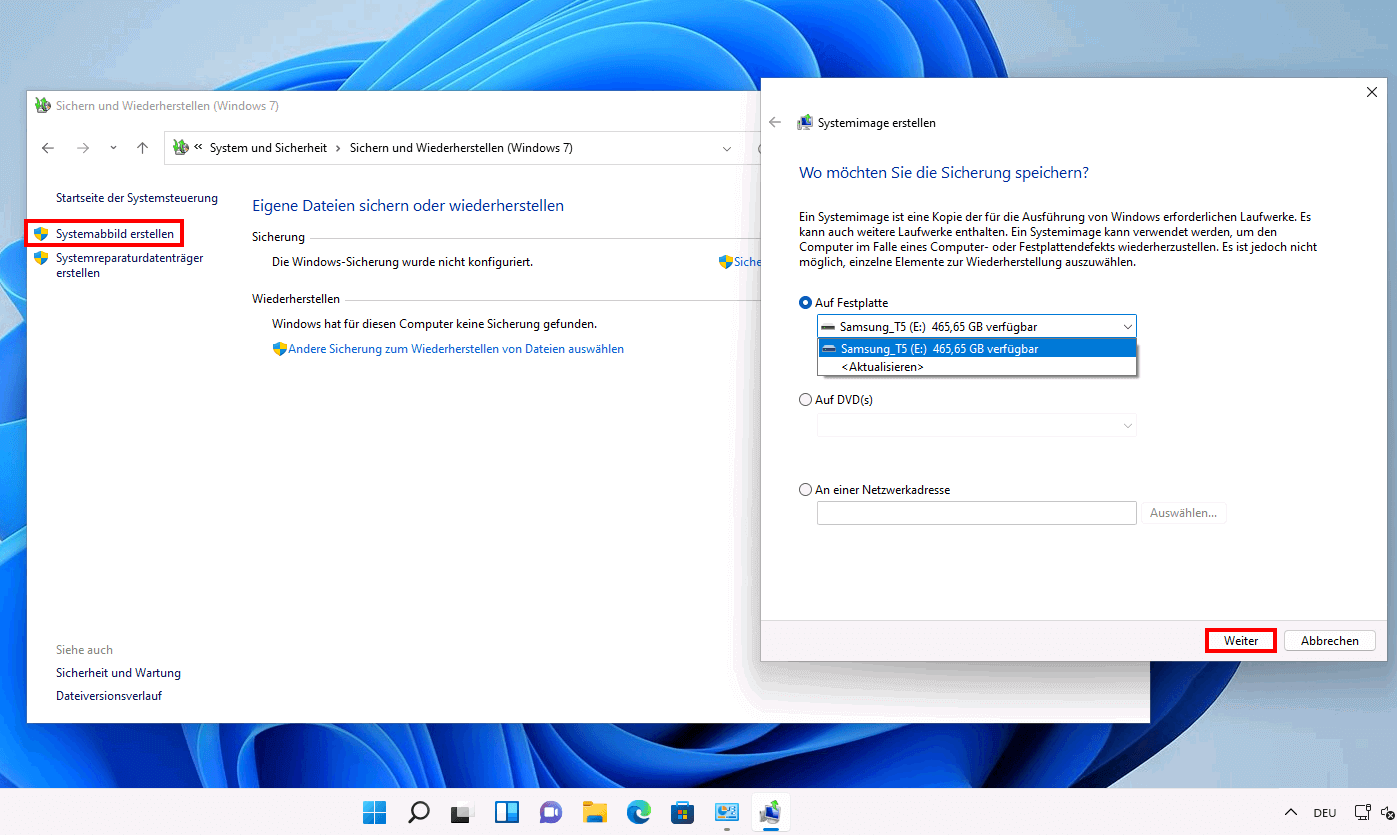Click the shield icon beside Systemabbild erstellen
The height and width of the screenshot is (835, 1397).
pyautogui.click(x=40, y=233)
